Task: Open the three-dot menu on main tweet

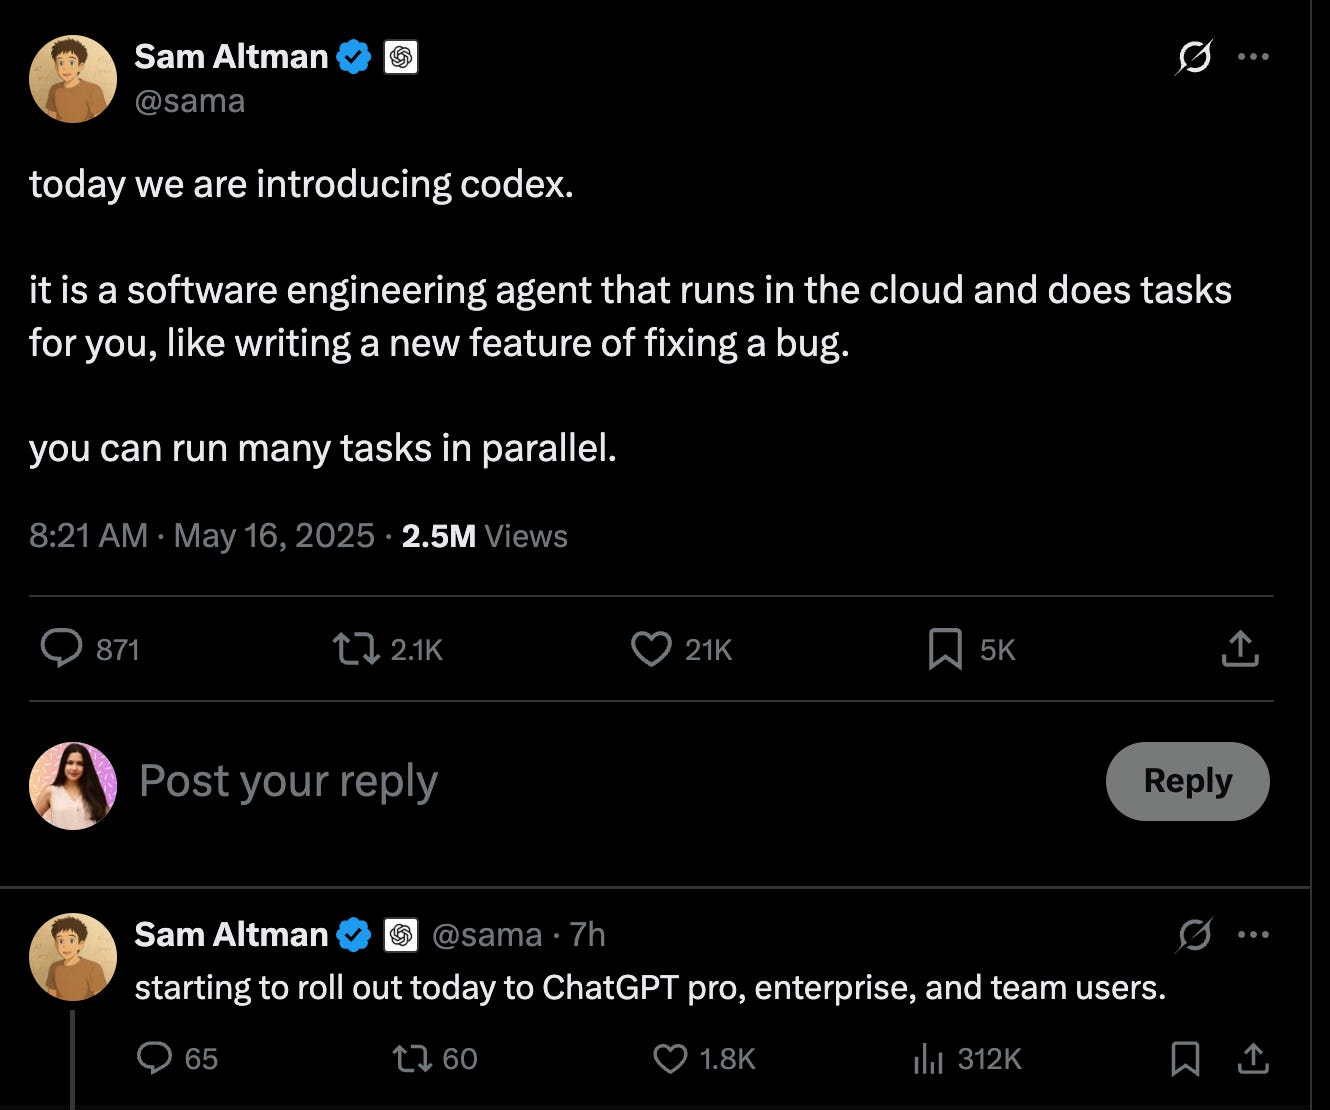Action: click(1253, 57)
